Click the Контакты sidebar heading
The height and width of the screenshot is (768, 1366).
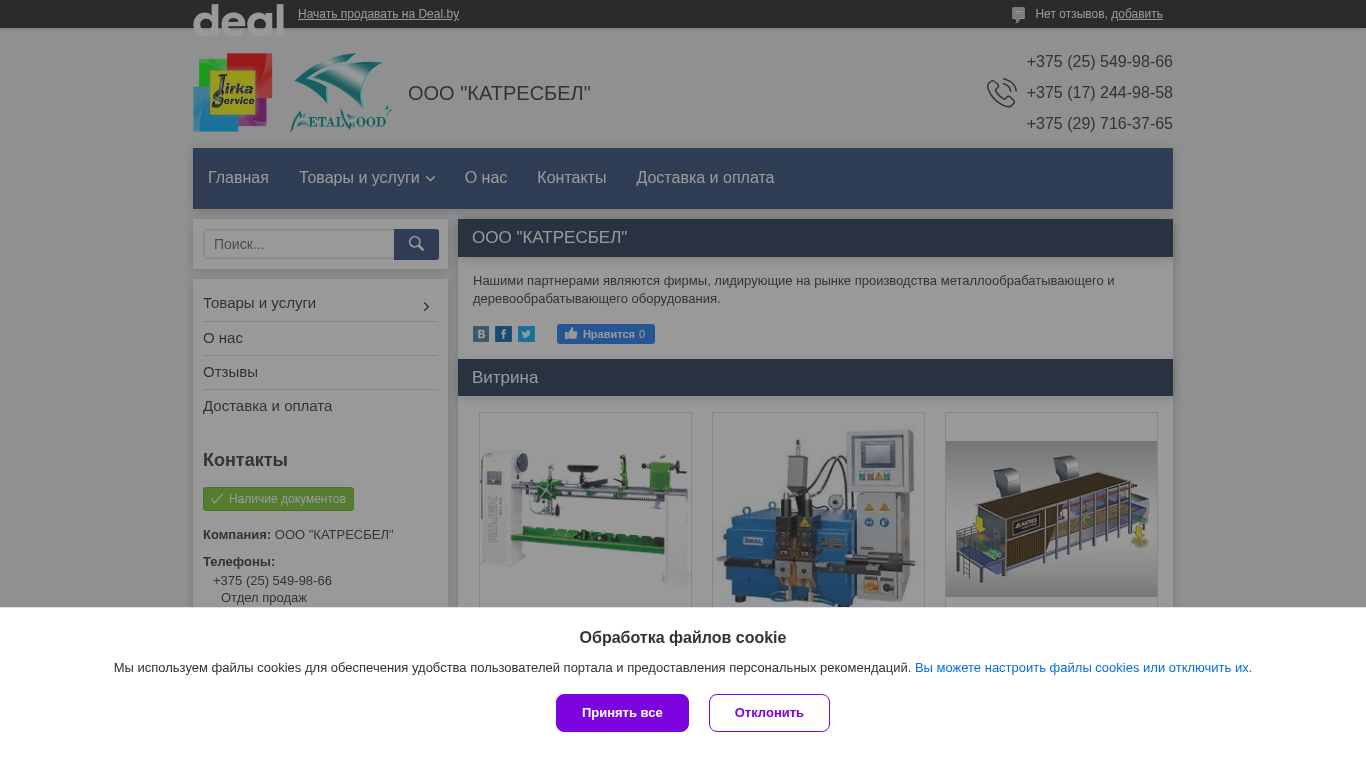coord(245,460)
